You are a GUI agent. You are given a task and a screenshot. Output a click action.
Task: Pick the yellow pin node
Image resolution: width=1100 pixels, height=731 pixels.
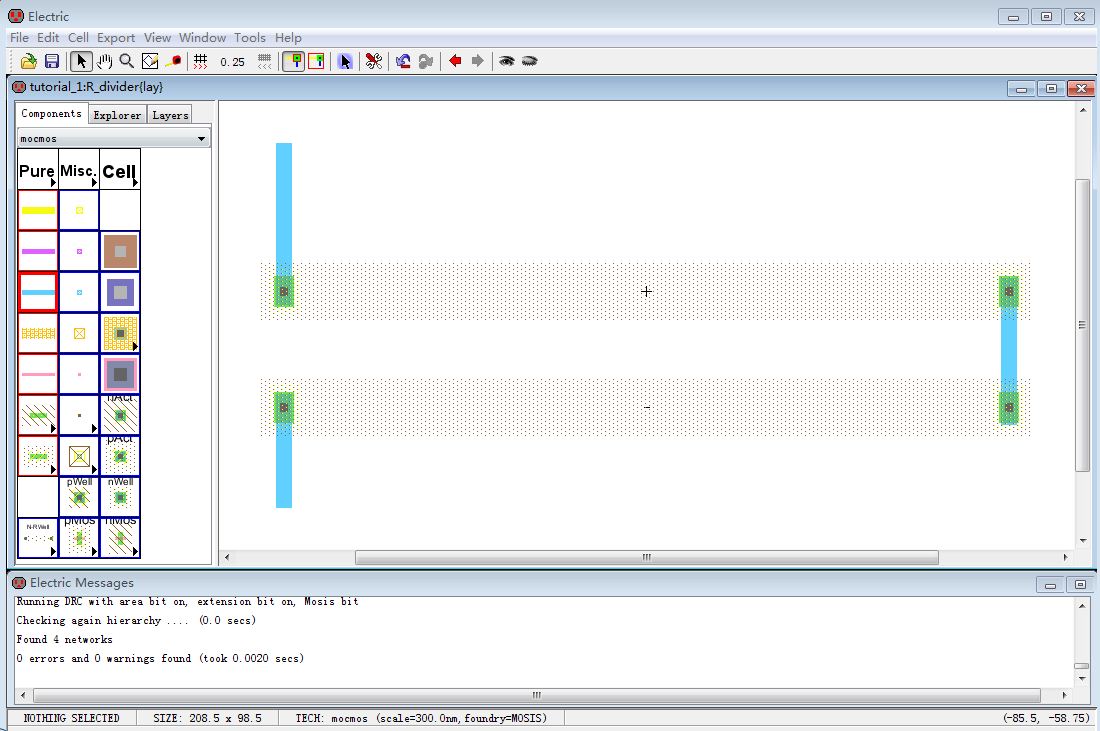click(79, 210)
